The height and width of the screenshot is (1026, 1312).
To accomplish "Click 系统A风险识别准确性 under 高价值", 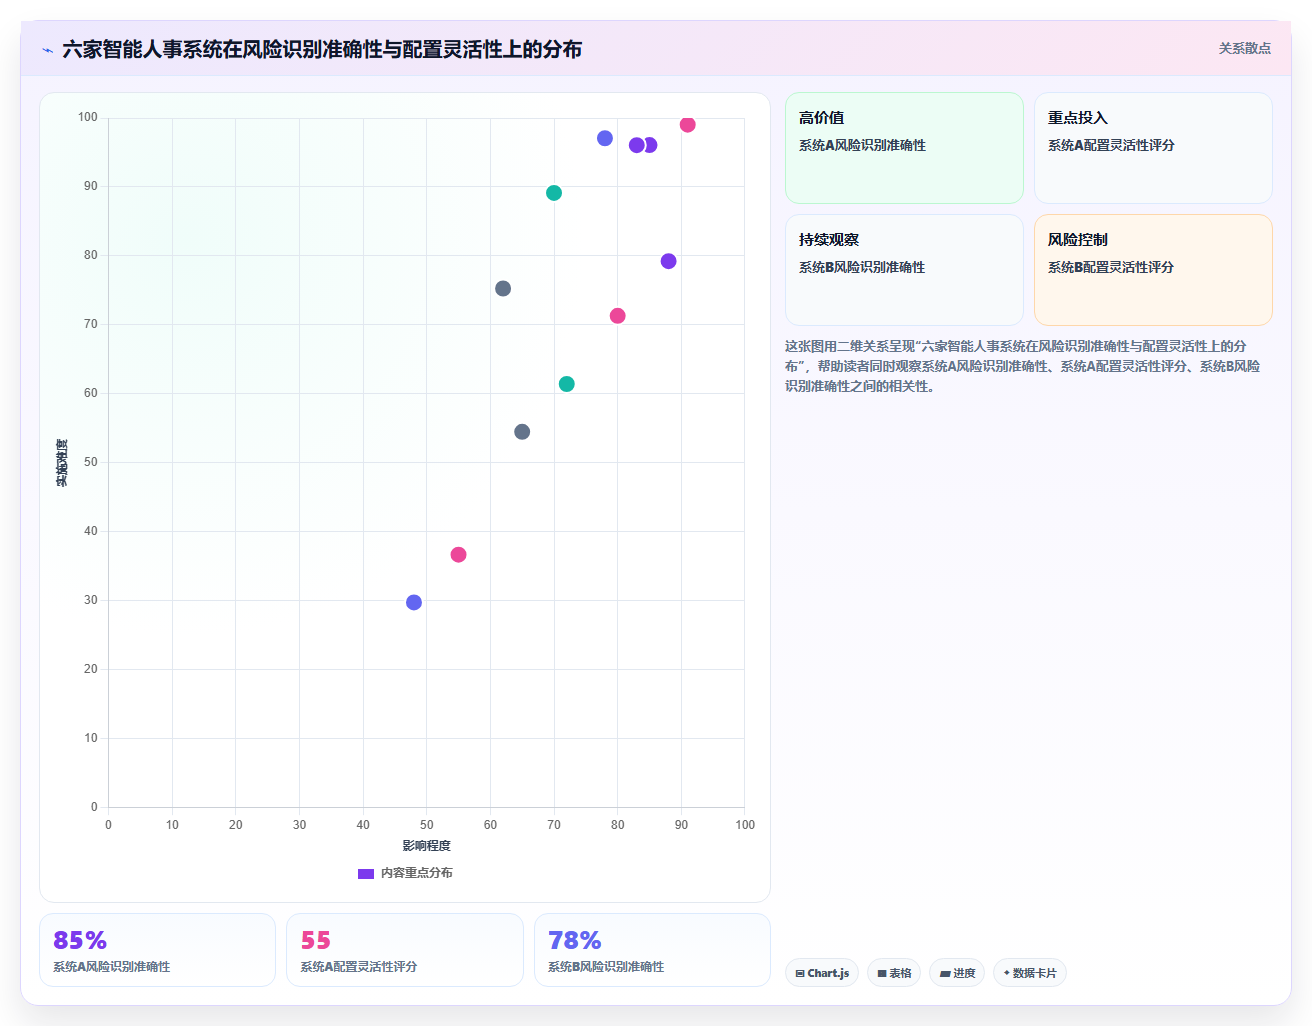I will pyautogui.click(x=862, y=145).
